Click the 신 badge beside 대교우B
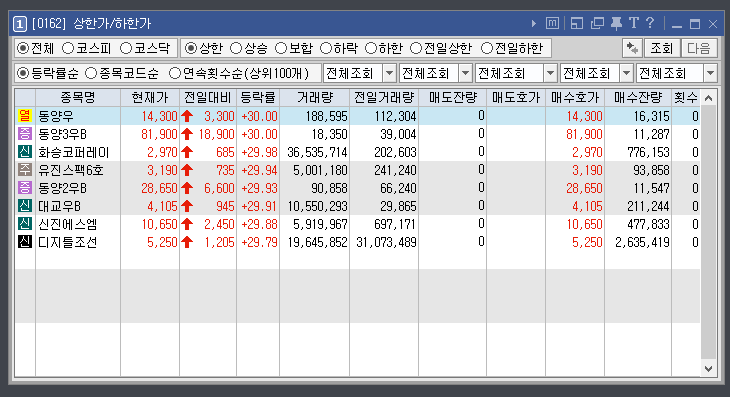 pyautogui.click(x=25, y=206)
